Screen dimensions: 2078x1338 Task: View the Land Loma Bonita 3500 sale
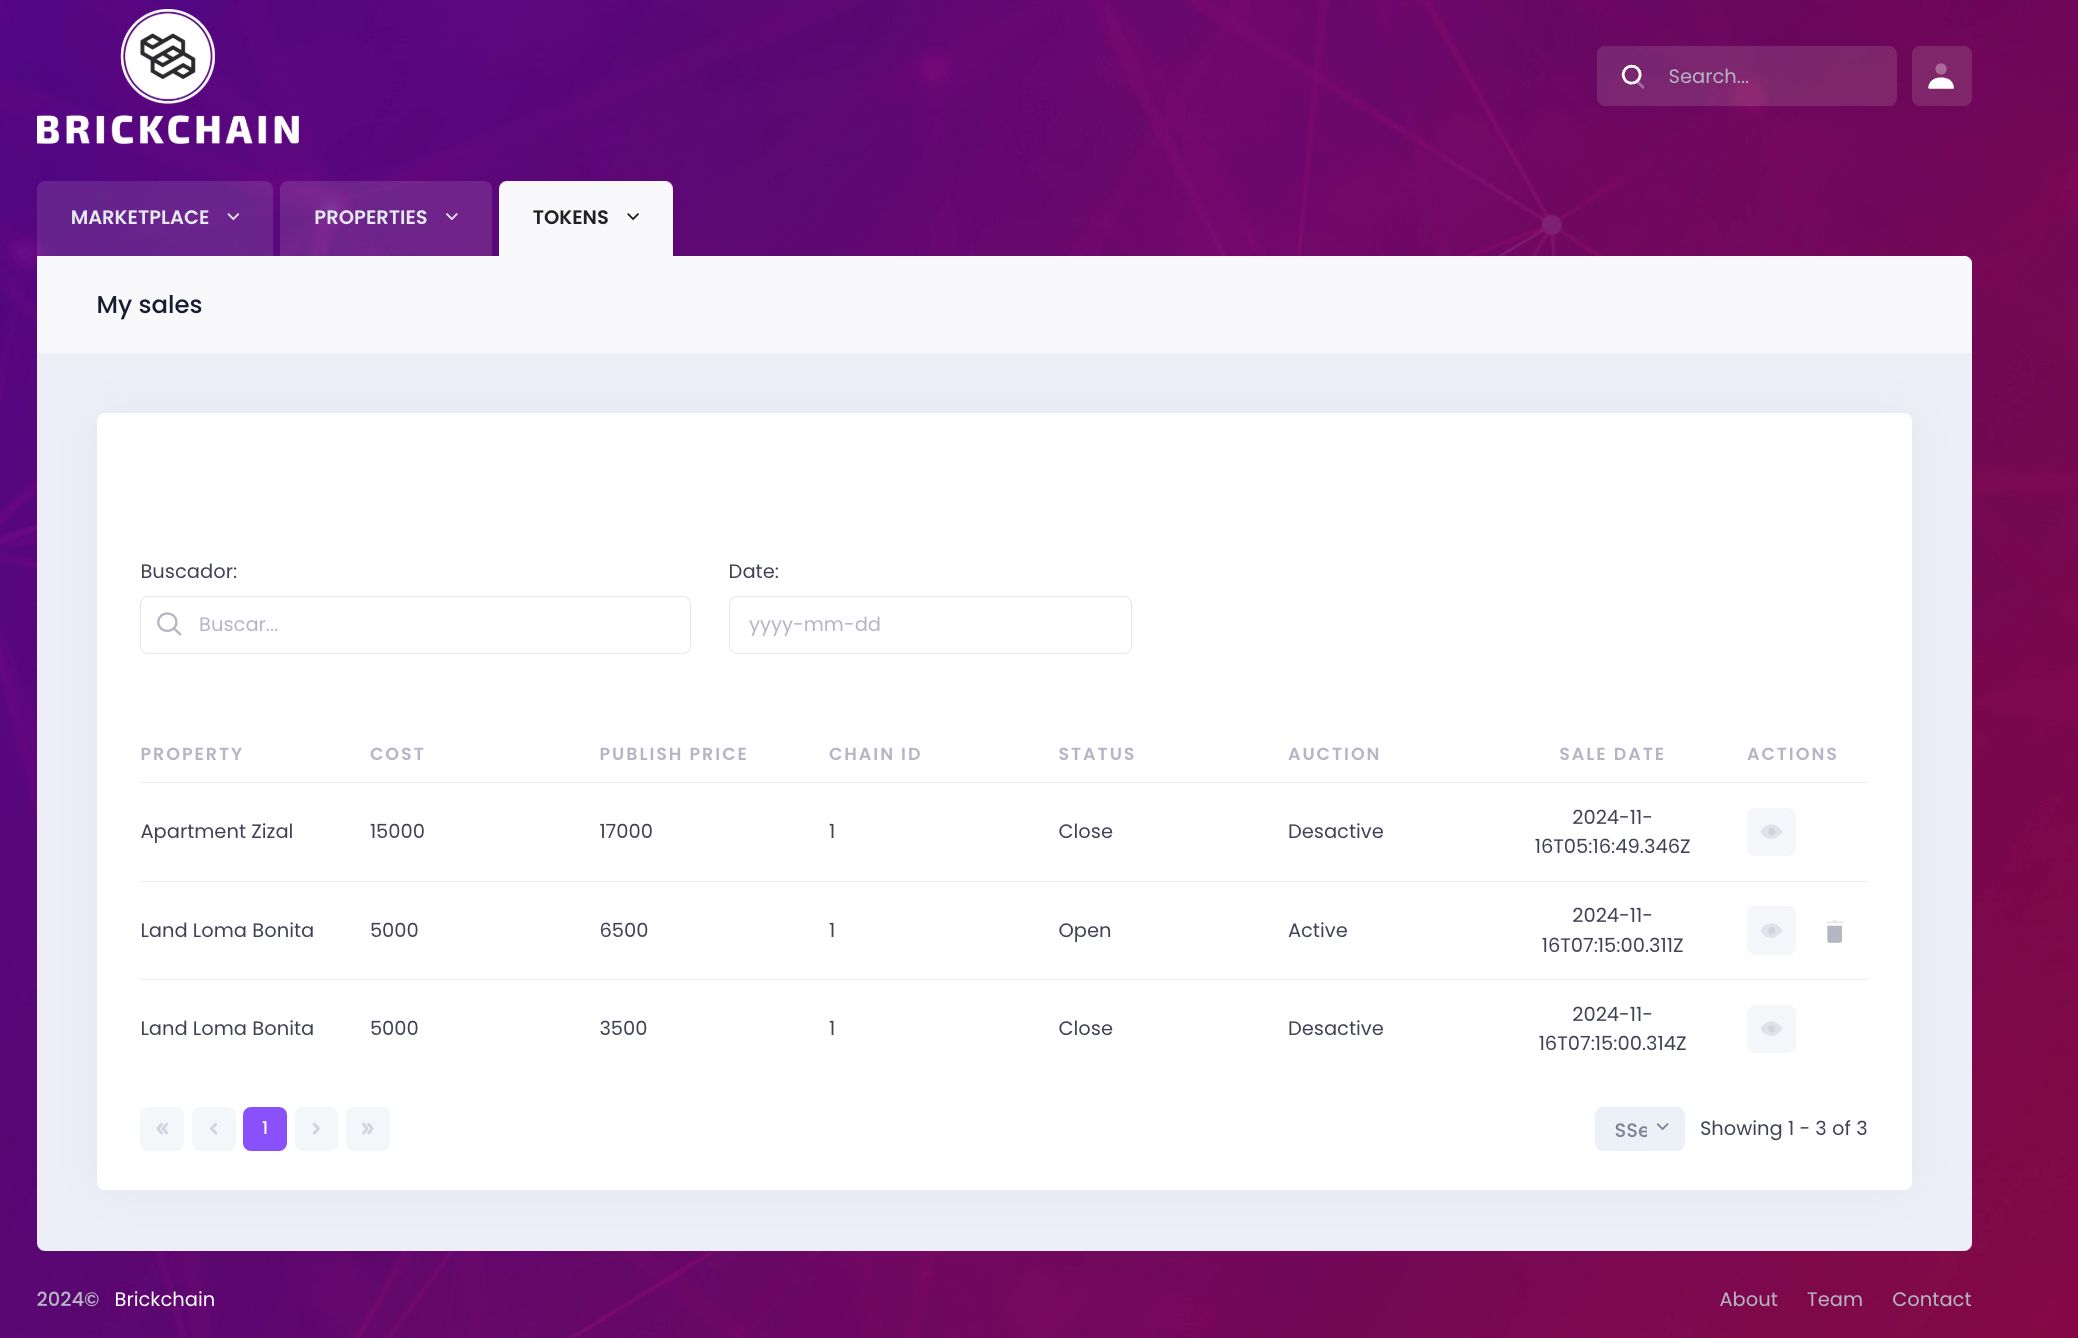[x=1771, y=1029]
